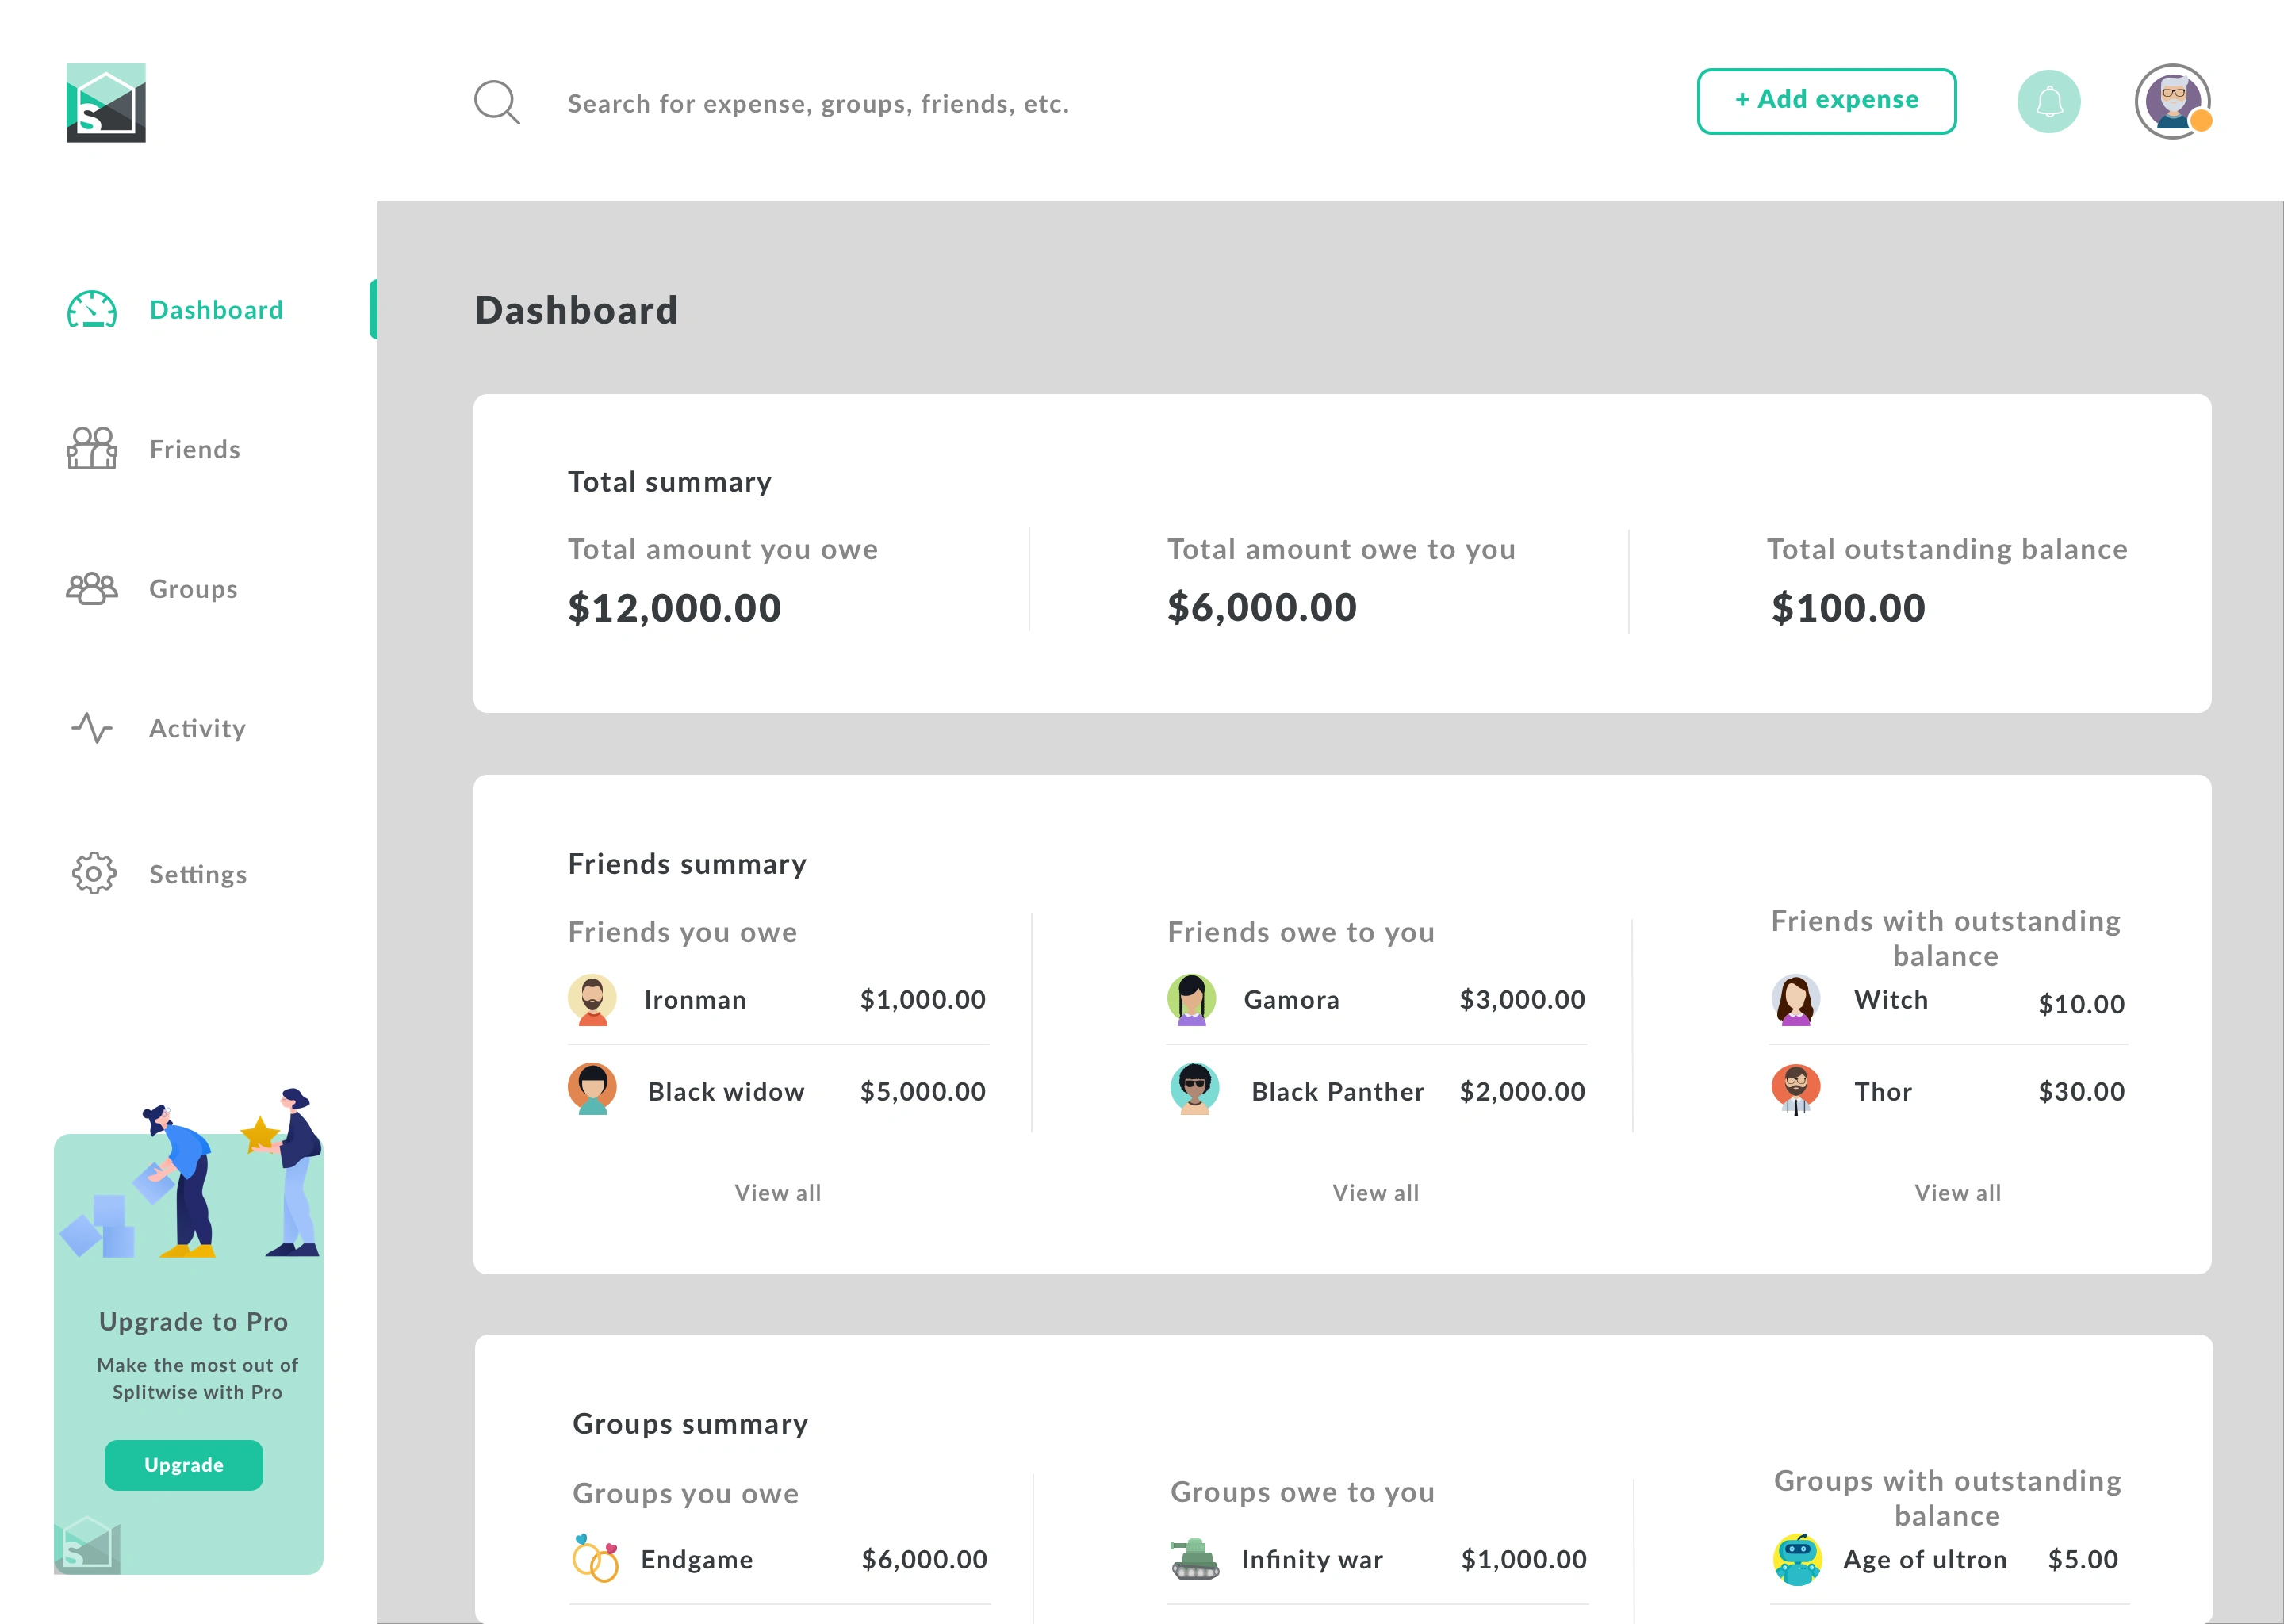The height and width of the screenshot is (1624, 2284).
Task: Go to the Friends menu item
Action: tap(195, 449)
